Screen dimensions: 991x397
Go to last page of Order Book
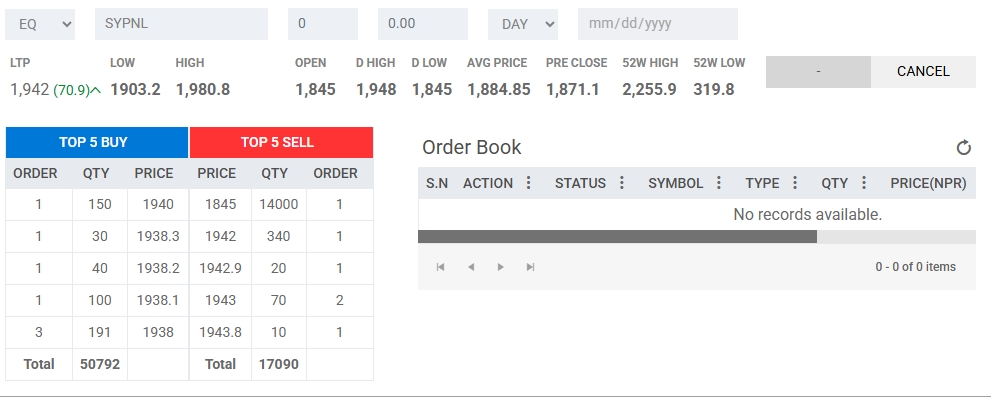[x=530, y=267]
